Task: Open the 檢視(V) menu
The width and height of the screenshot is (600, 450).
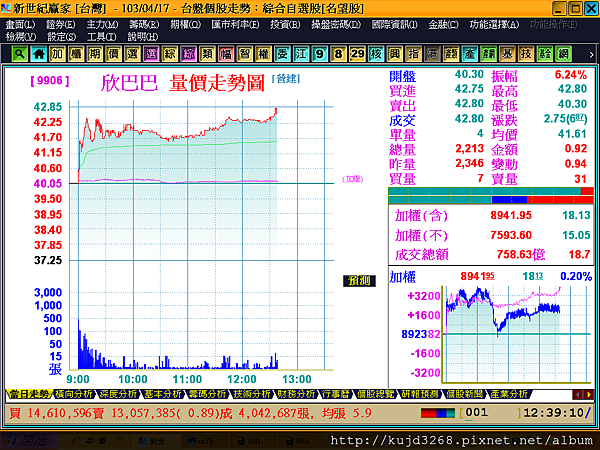Action: tap(21, 37)
